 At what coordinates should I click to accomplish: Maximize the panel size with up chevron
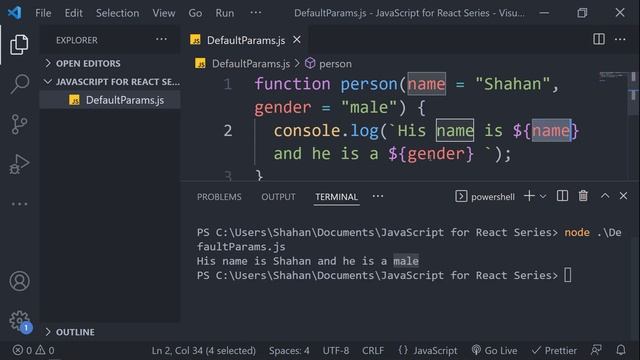[605, 196]
